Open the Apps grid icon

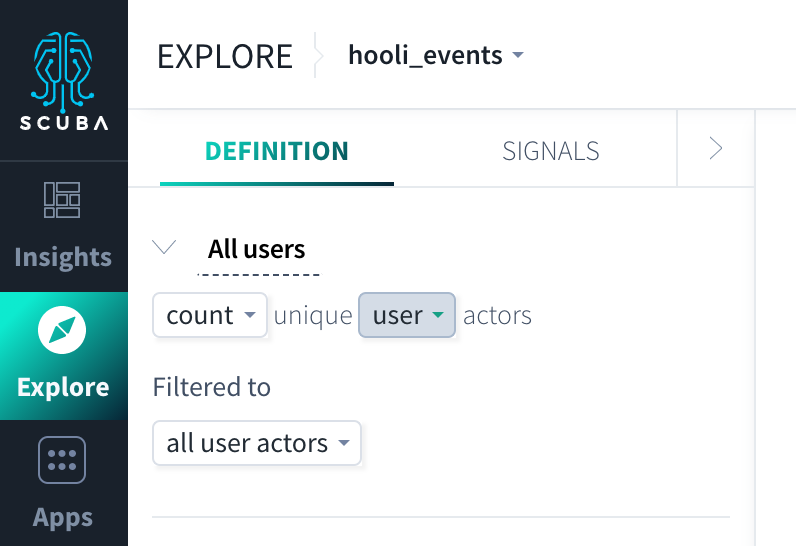click(x=62, y=460)
